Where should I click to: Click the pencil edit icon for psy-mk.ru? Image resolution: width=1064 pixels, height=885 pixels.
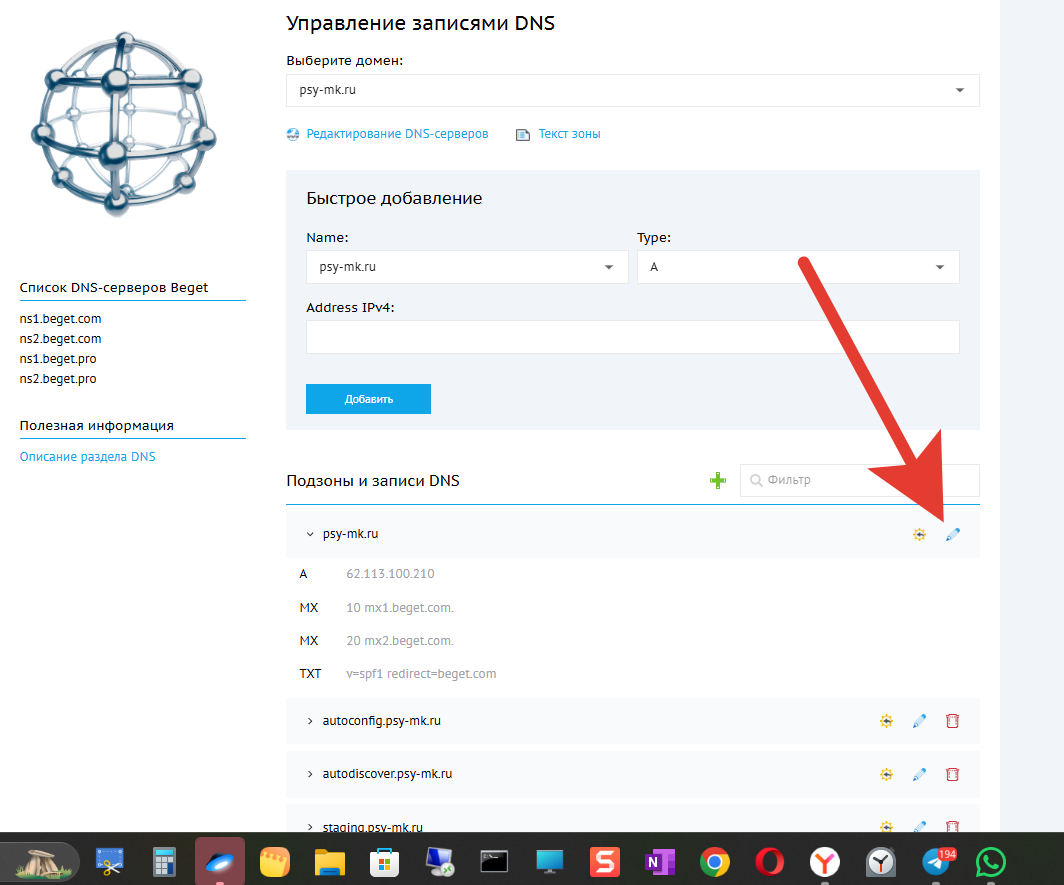[952, 535]
